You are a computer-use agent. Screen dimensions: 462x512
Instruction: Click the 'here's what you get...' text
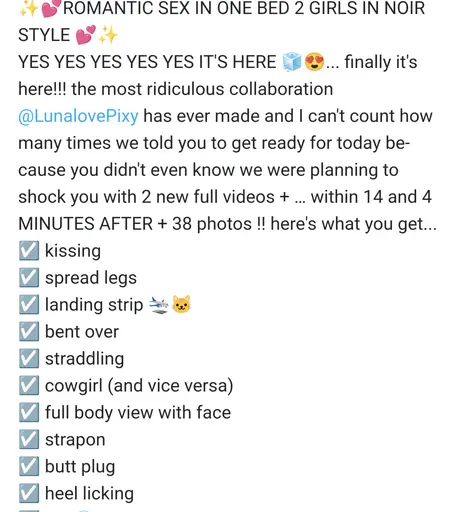353,224
